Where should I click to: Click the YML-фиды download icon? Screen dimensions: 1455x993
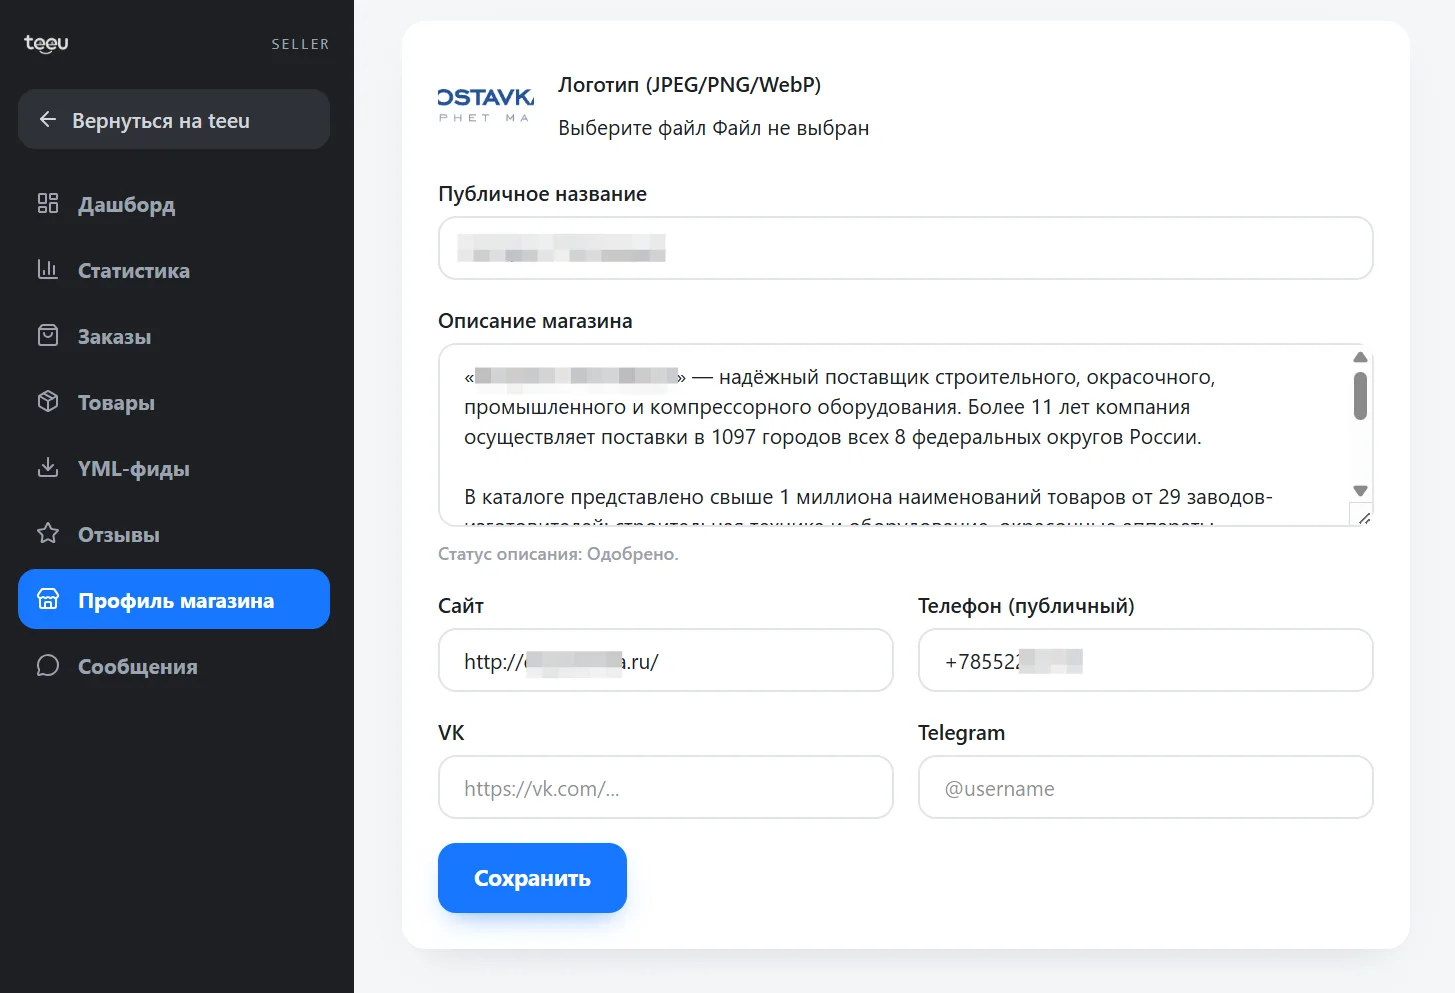[48, 468]
